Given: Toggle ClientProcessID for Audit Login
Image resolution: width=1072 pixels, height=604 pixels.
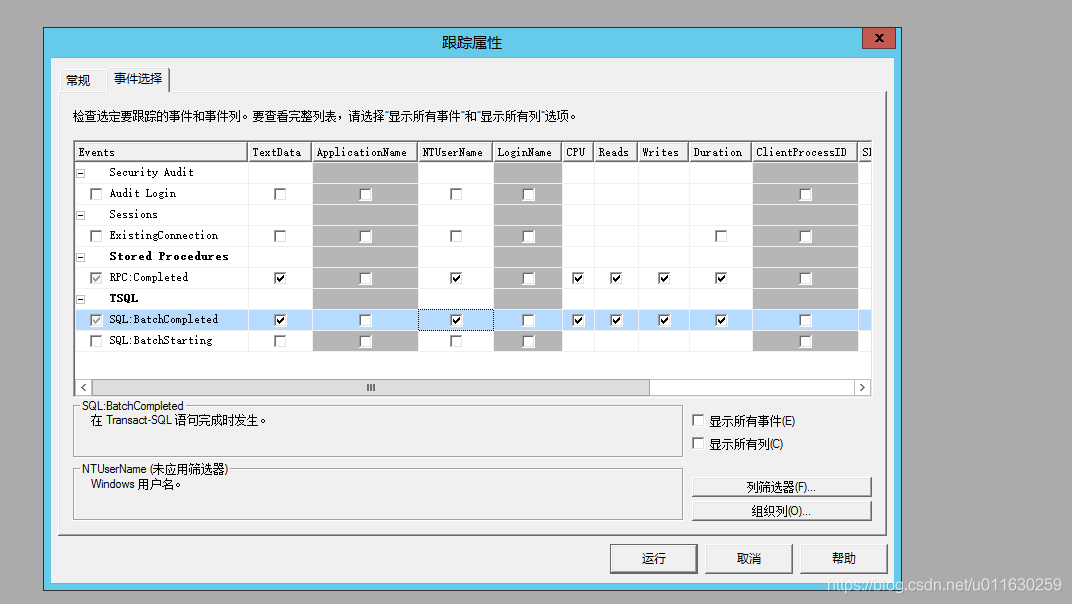Looking at the screenshot, I should pyautogui.click(x=805, y=195).
